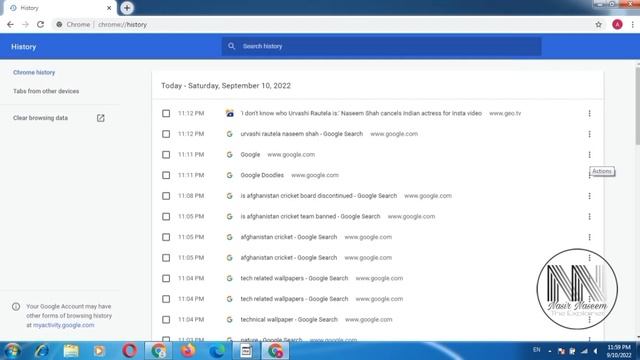Click the info icon near Google Account note
Image resolution: width=640 pixels, height=360 pixels.
click(16, 307)
